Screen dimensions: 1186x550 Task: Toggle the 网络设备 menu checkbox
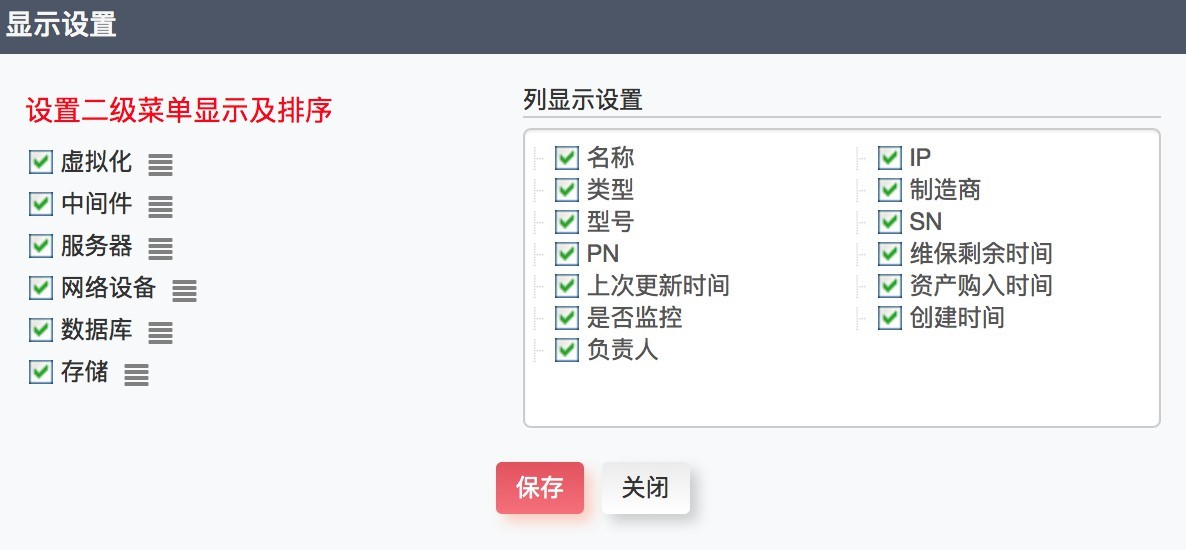pos(41,288)
